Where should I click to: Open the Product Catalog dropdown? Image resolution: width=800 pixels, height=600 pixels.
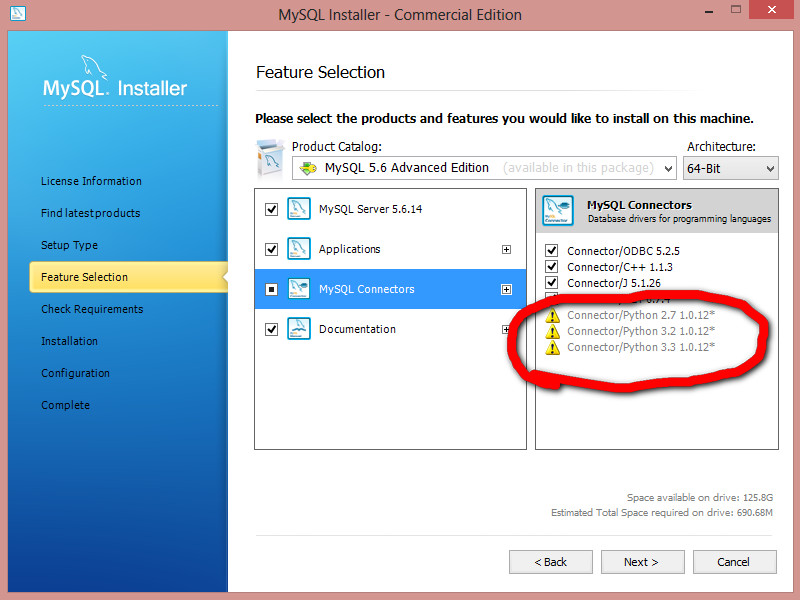(484, 168)
